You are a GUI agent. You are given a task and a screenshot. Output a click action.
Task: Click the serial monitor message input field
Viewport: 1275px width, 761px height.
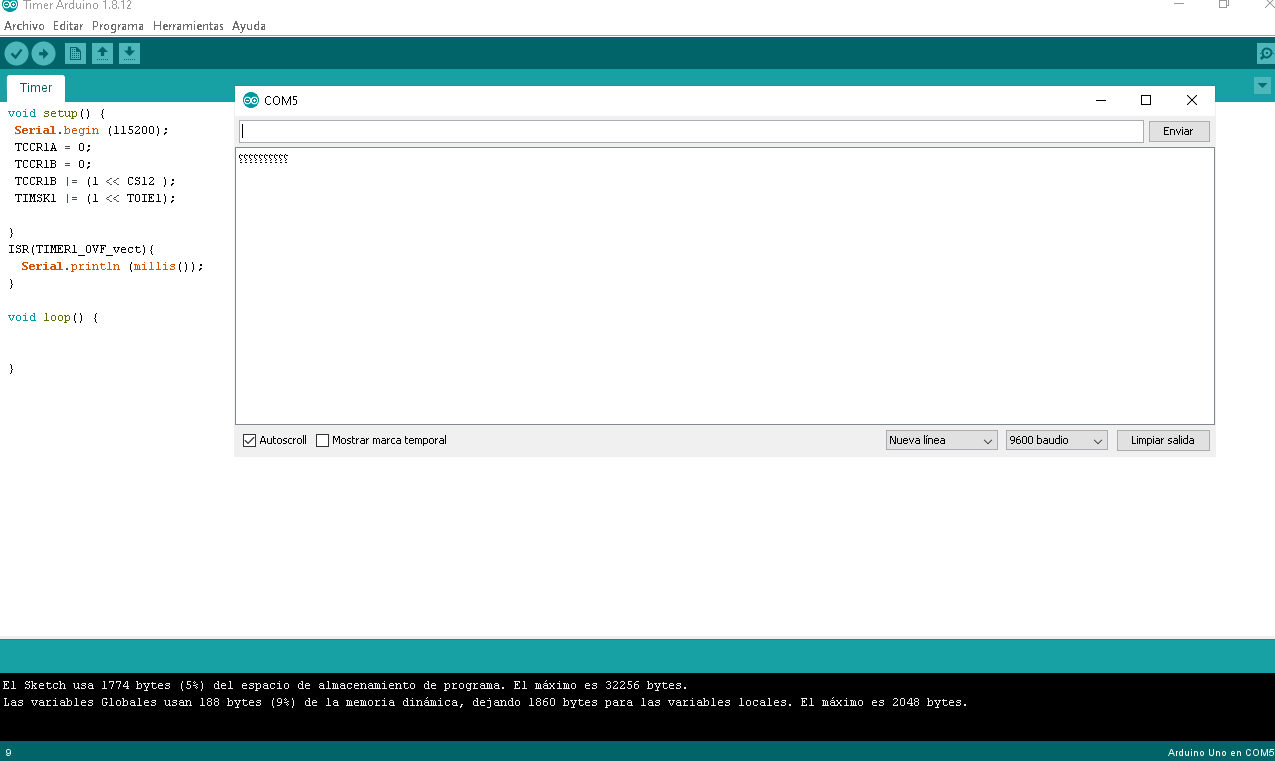tap(691, 131)
